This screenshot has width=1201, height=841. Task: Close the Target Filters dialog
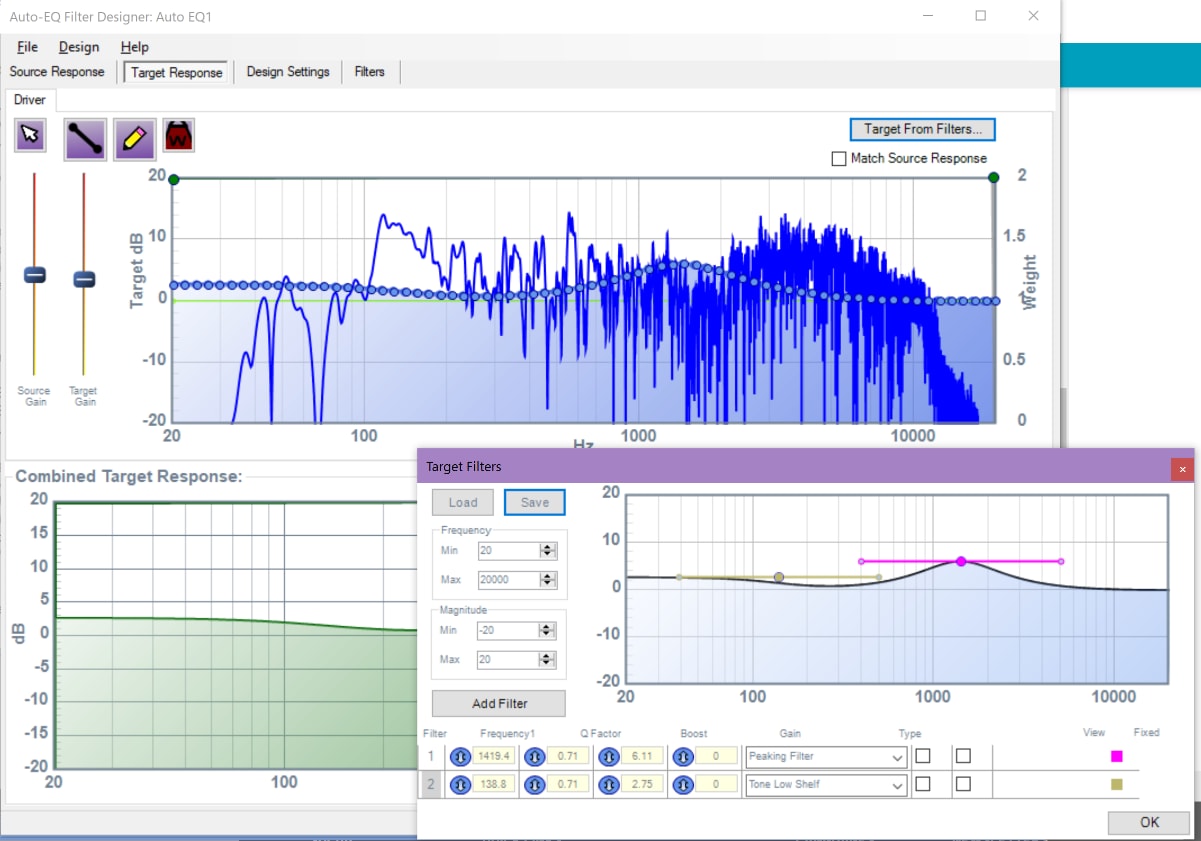1182,468
